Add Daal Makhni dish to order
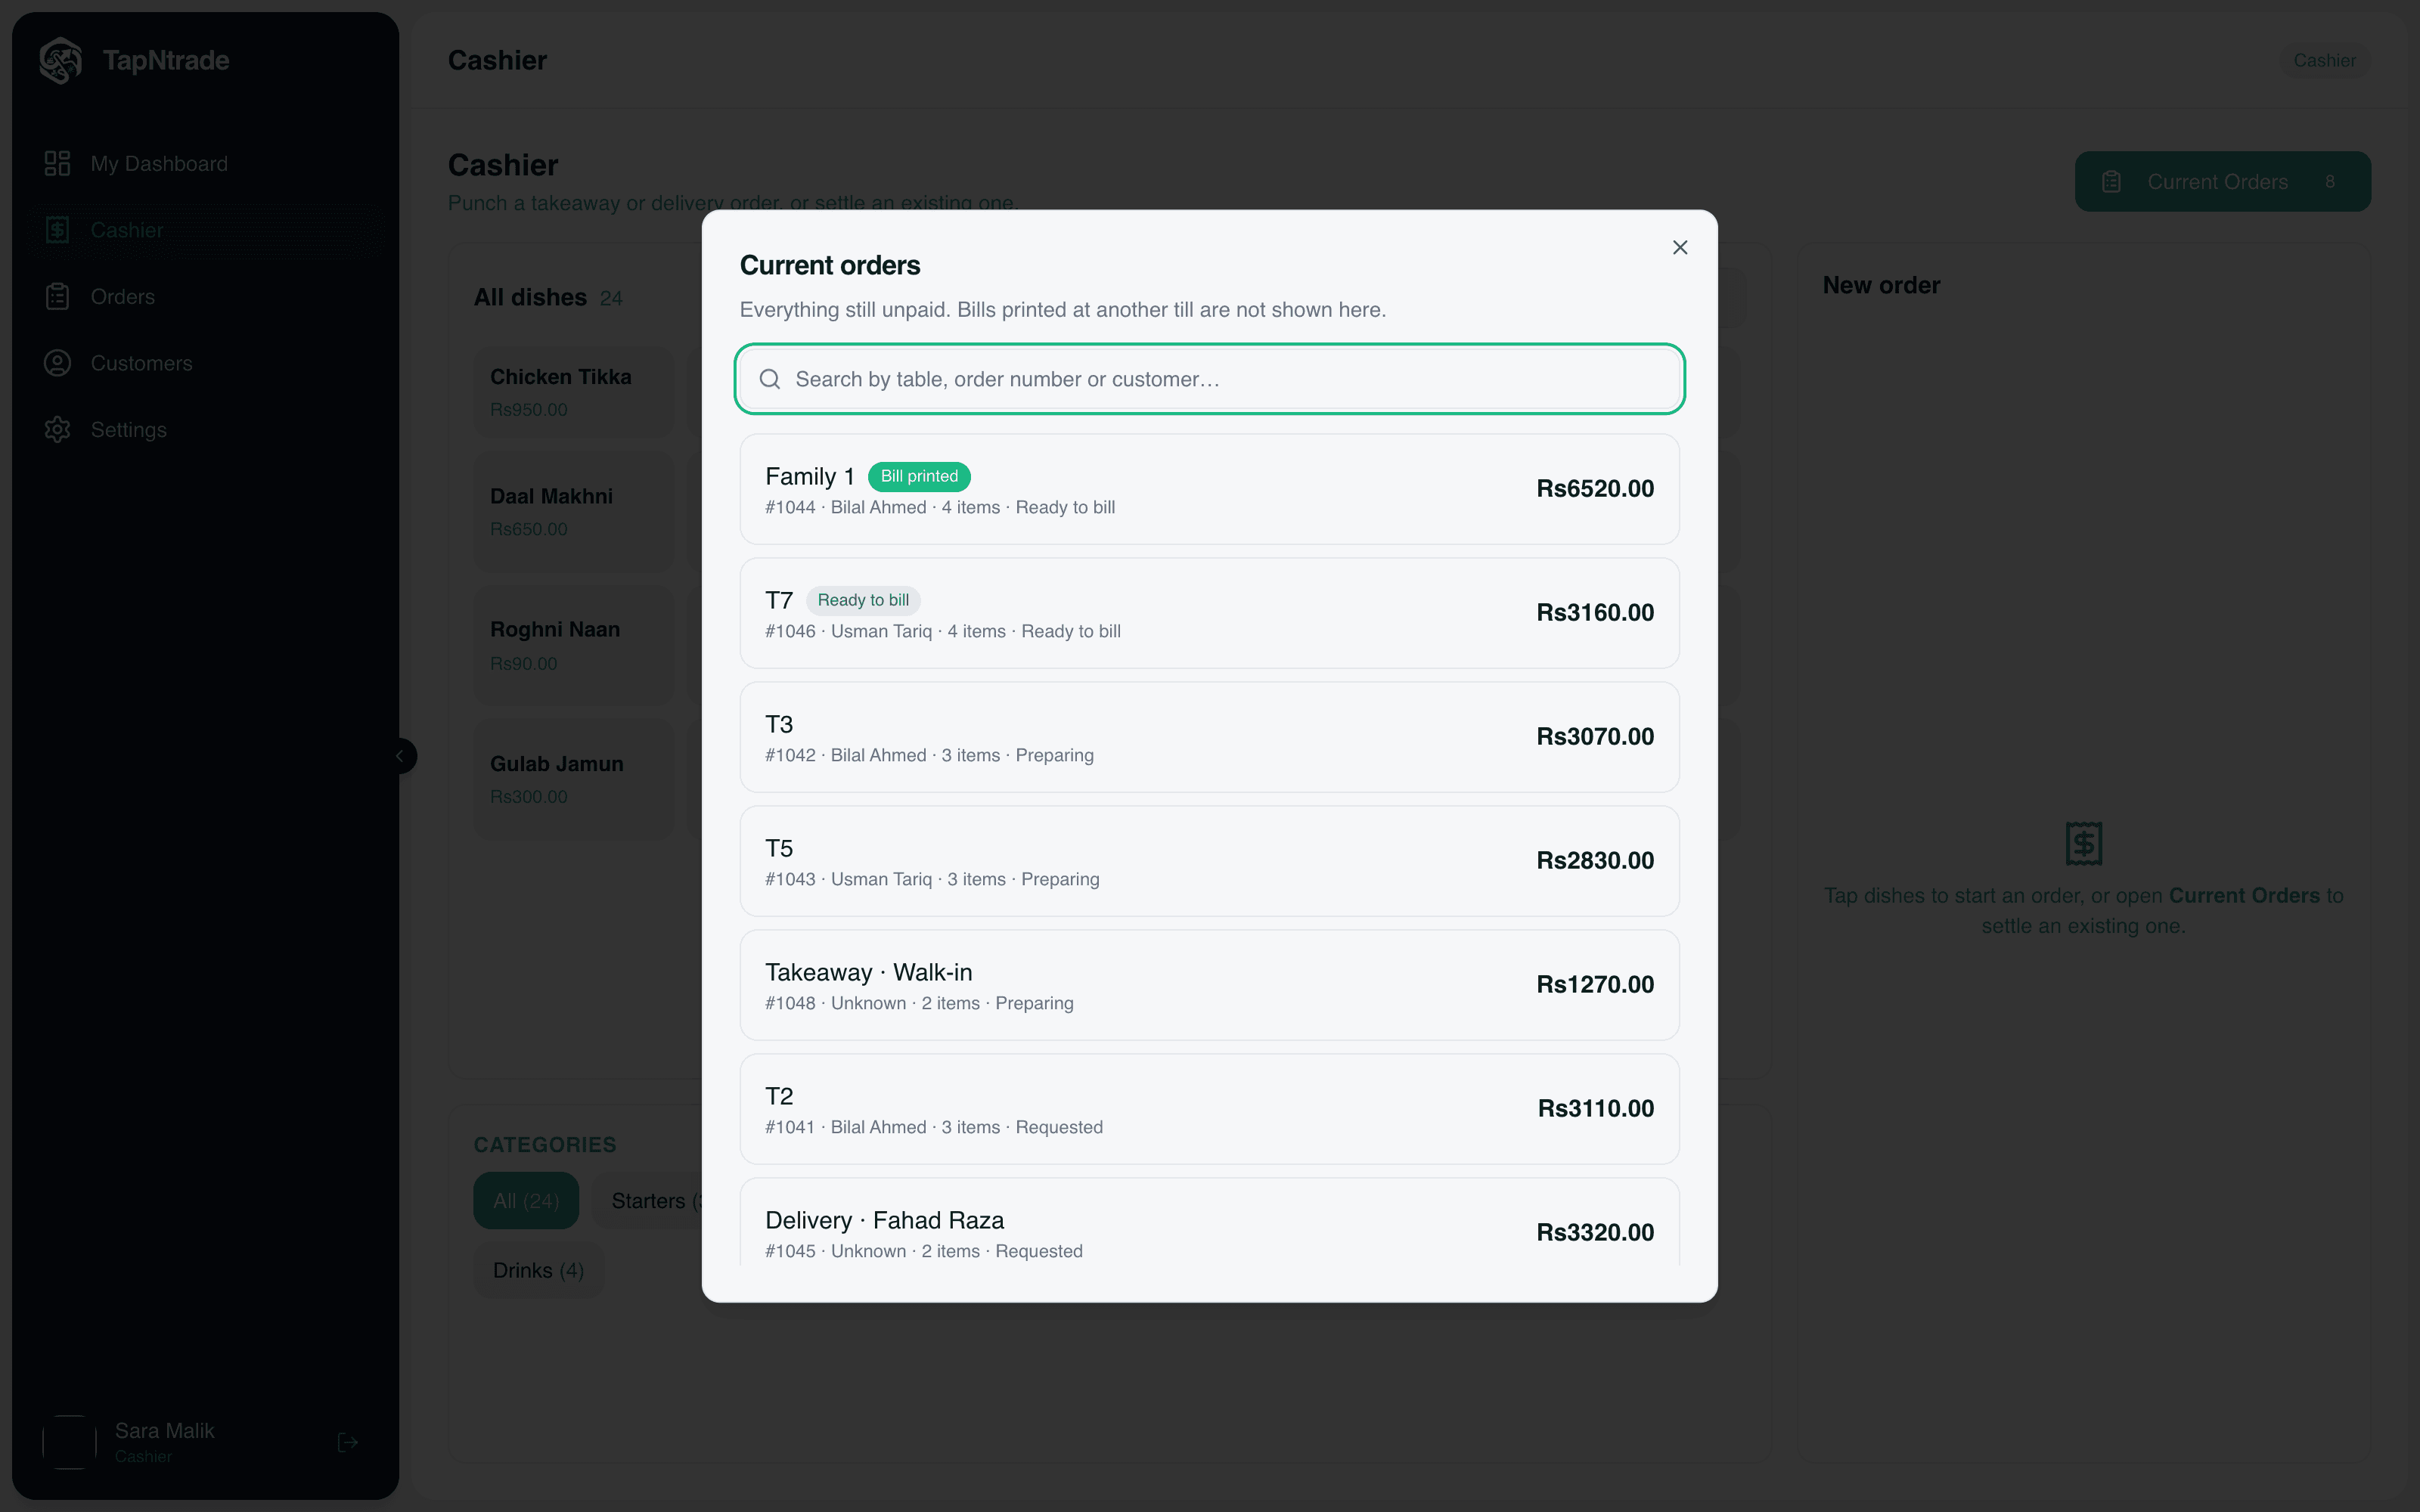This screenshot has height=1512, width=2420. click(x=574, y=512)
